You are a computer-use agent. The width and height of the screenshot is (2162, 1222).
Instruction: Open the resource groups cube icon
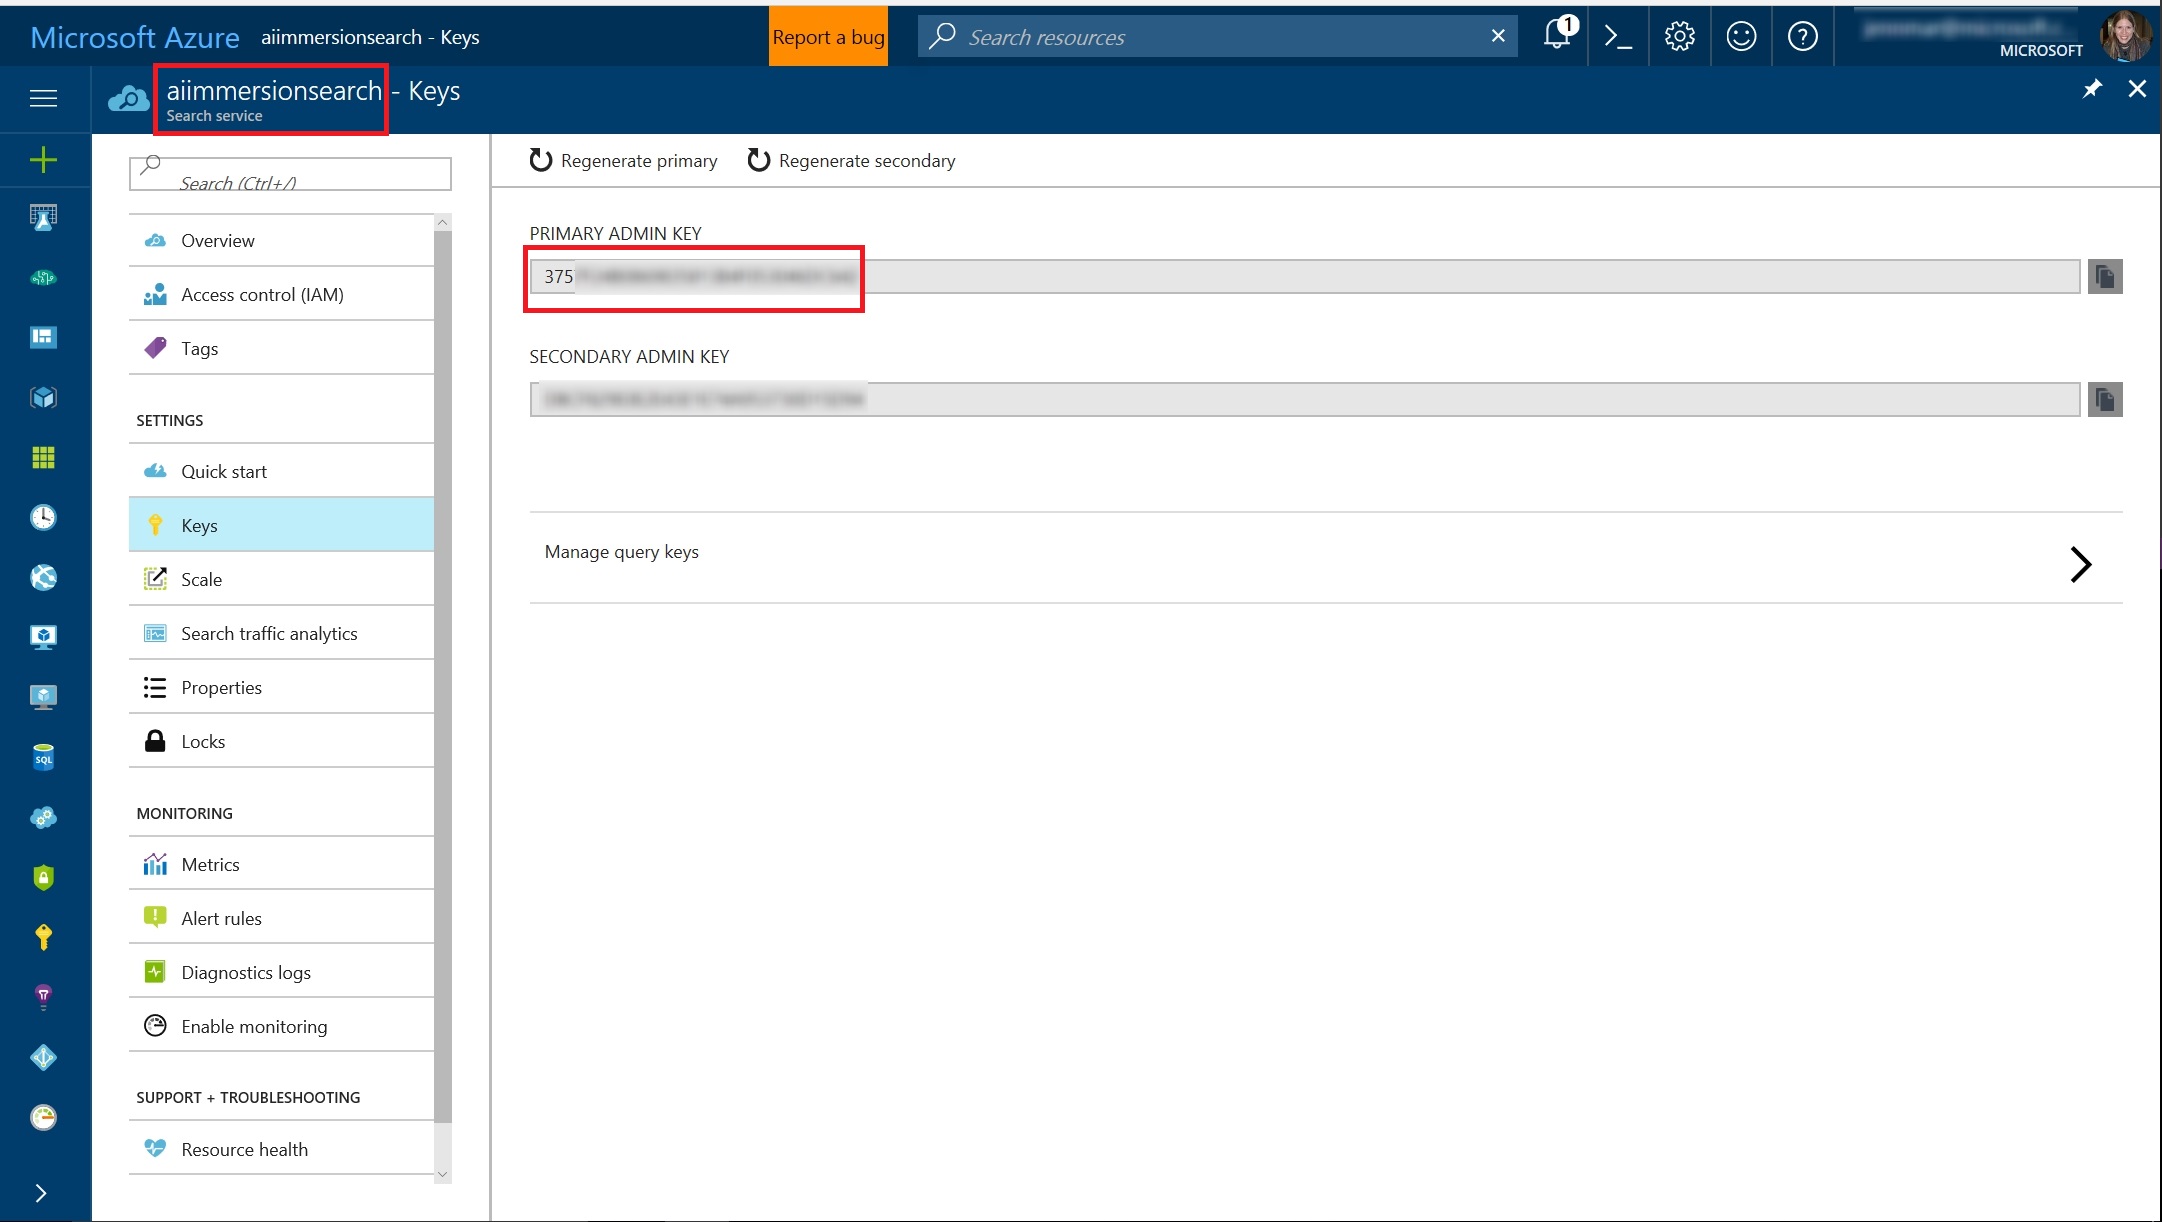coord(43,397)
